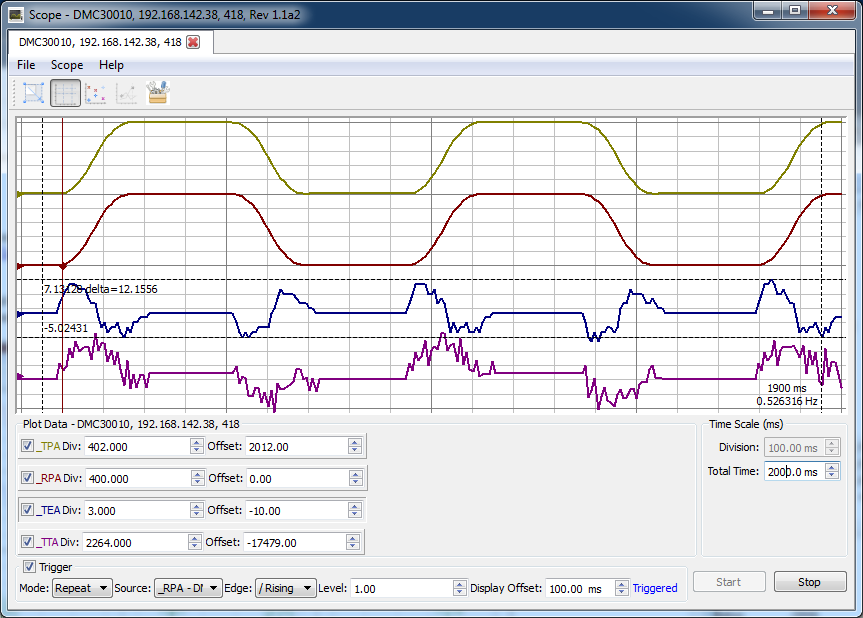Increase the _TPA Div value with the up arrow
The height and width of the screenshot is (618, 863).
[196, 442]
